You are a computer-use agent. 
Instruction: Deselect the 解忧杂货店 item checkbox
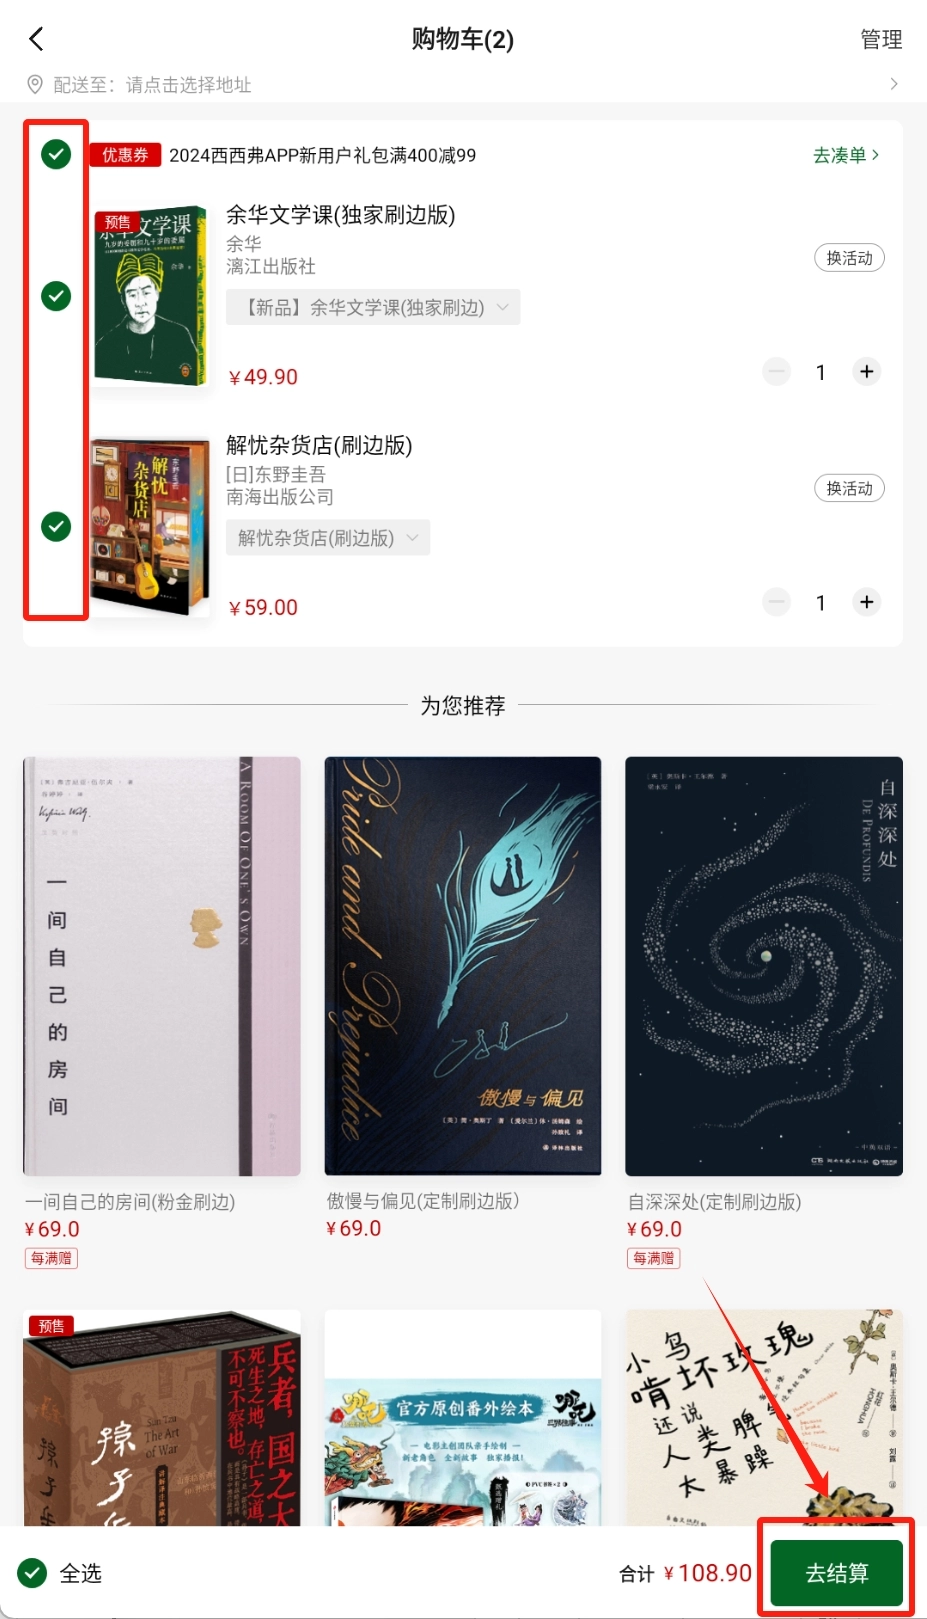tap(56, 526)
